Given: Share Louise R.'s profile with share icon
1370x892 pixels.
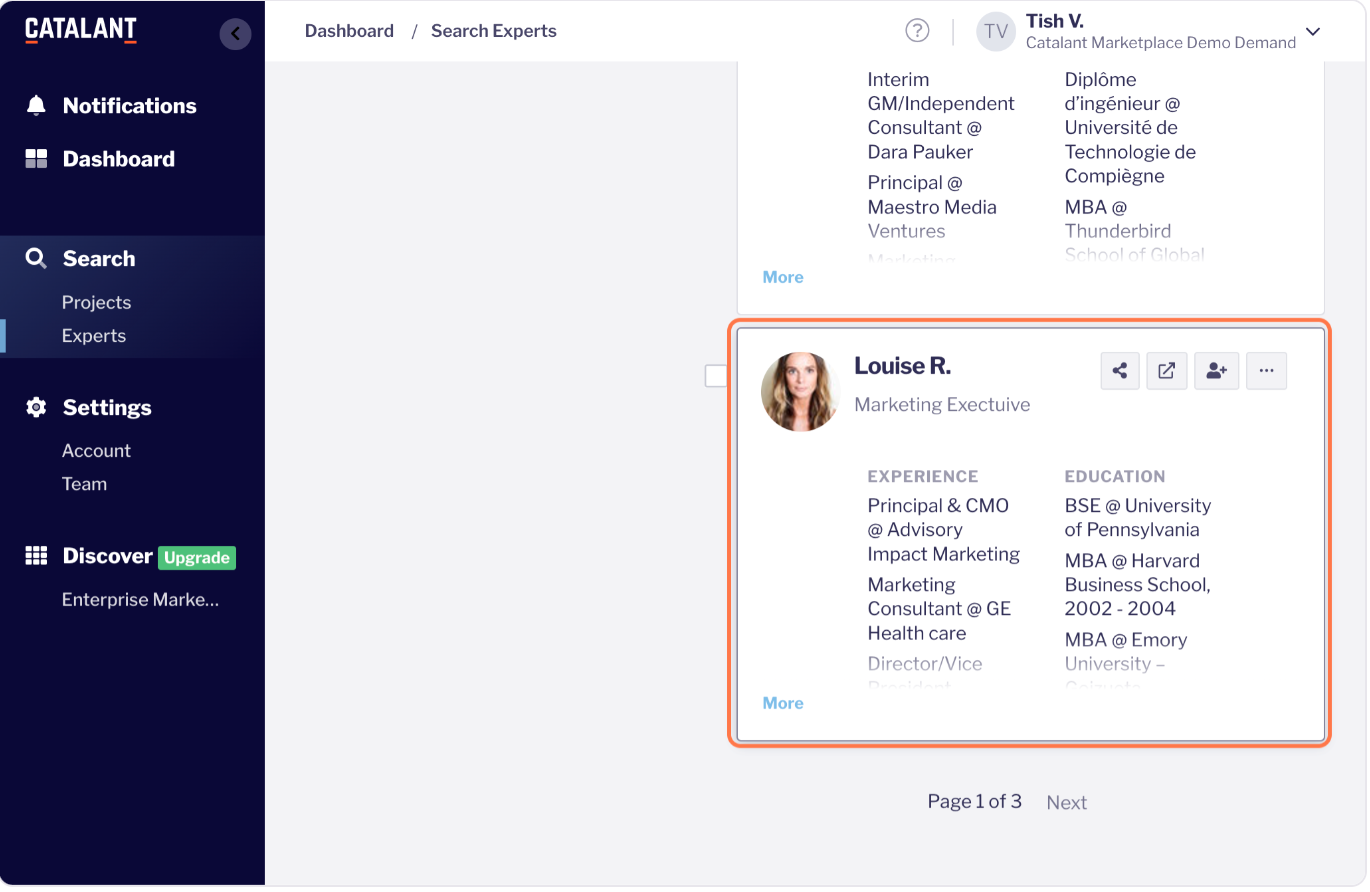Looking at the screenshot, I should (x=1120, y=371).
